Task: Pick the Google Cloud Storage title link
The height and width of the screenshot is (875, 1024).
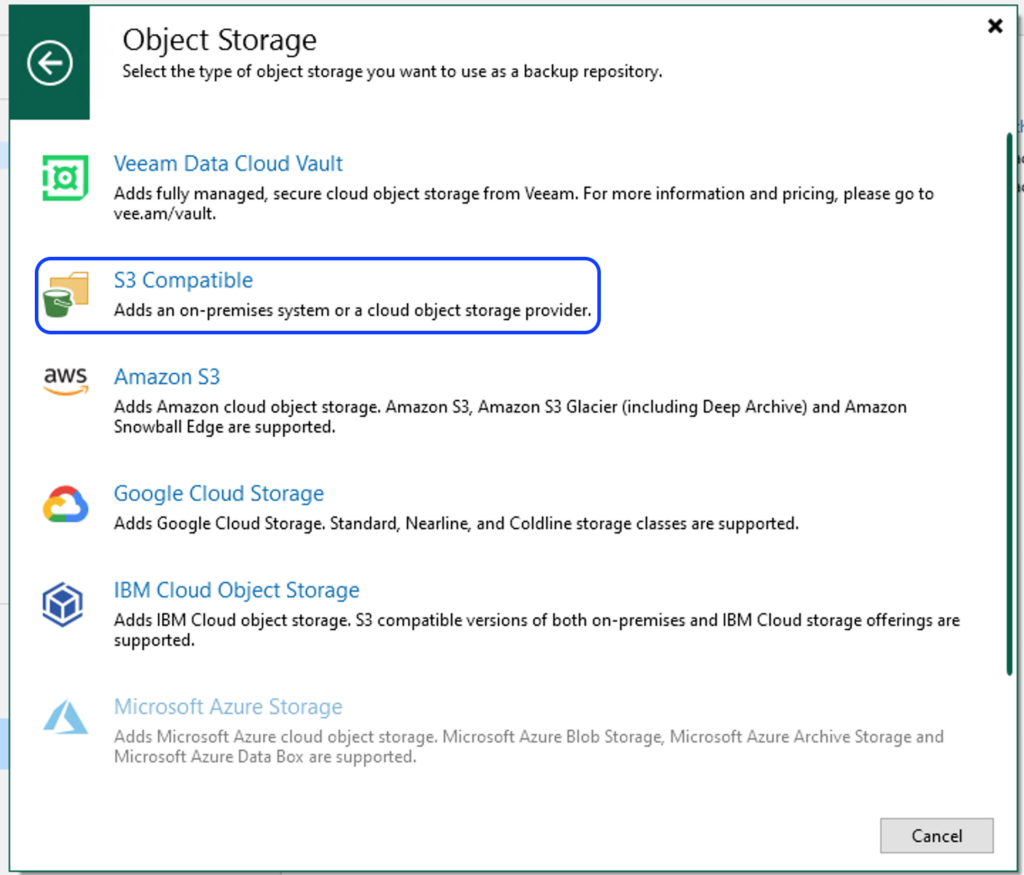Action: point(219,494)
